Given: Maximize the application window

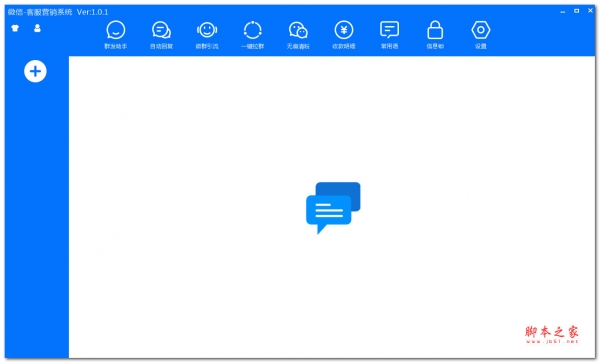Looking at the screenshot, I should tap(576, 11).
